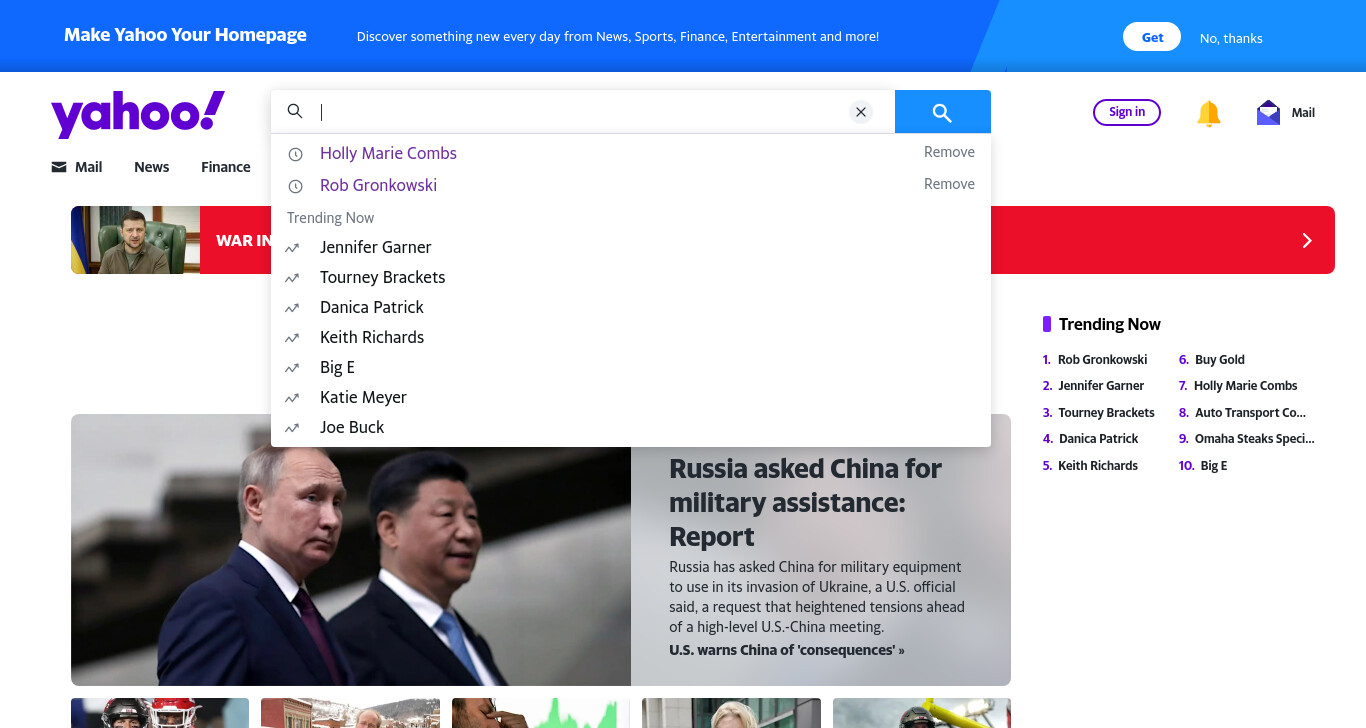1366x728 pixels.
Task: Click the Sign in button
Action: point(1127,112)
